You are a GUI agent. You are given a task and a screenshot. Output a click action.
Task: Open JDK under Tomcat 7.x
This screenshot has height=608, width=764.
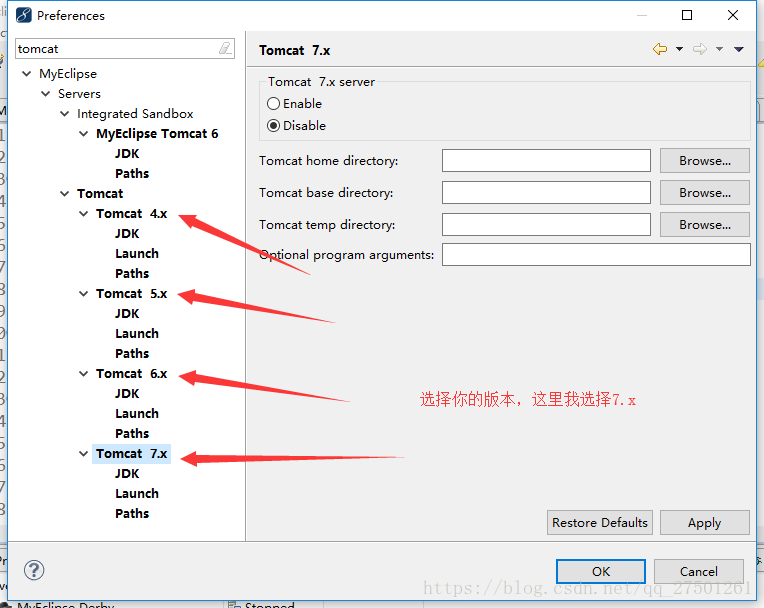click(x=127, y=474)
